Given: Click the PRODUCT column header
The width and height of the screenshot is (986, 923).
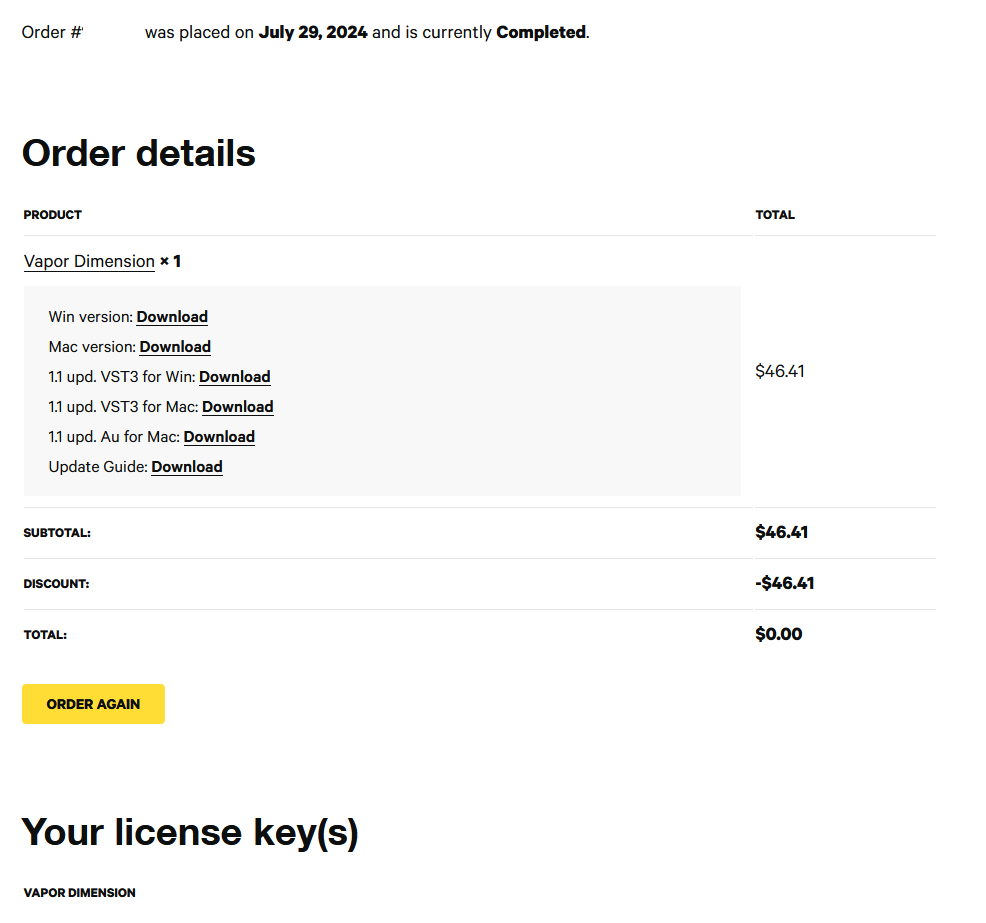Looking at the screenshot, I should point(53,215).
